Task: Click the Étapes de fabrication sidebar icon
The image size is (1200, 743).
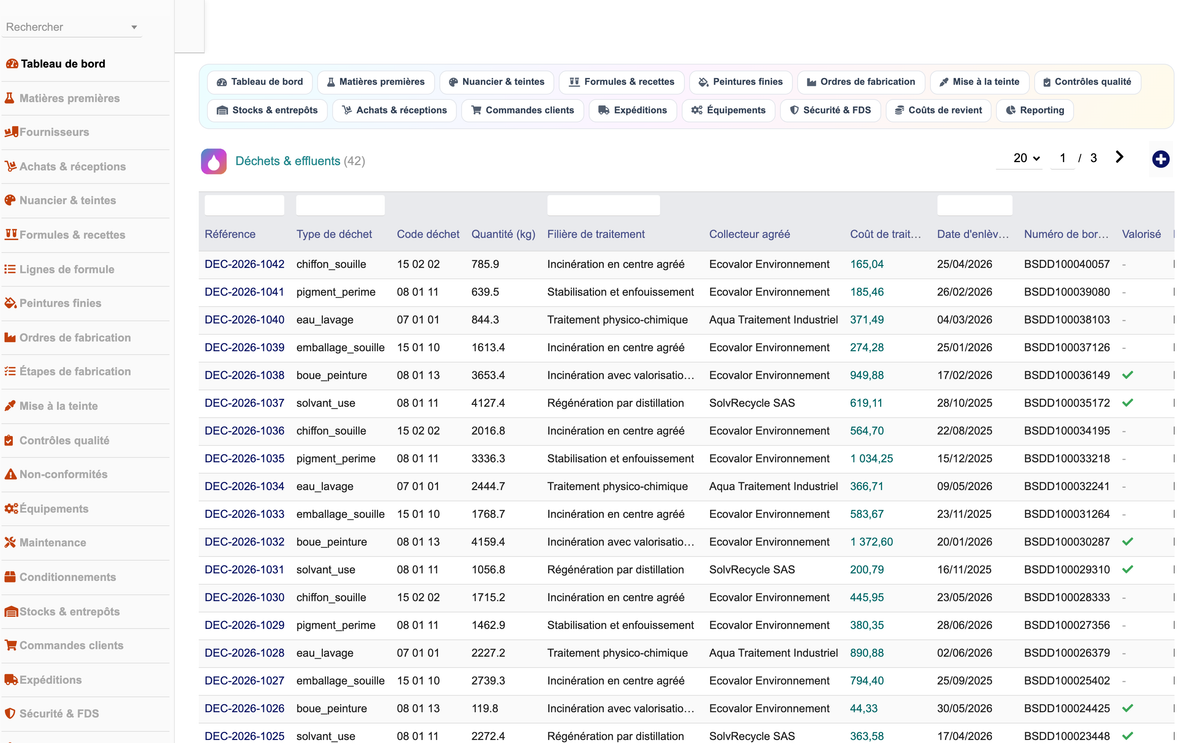Action: click(10, 371)
